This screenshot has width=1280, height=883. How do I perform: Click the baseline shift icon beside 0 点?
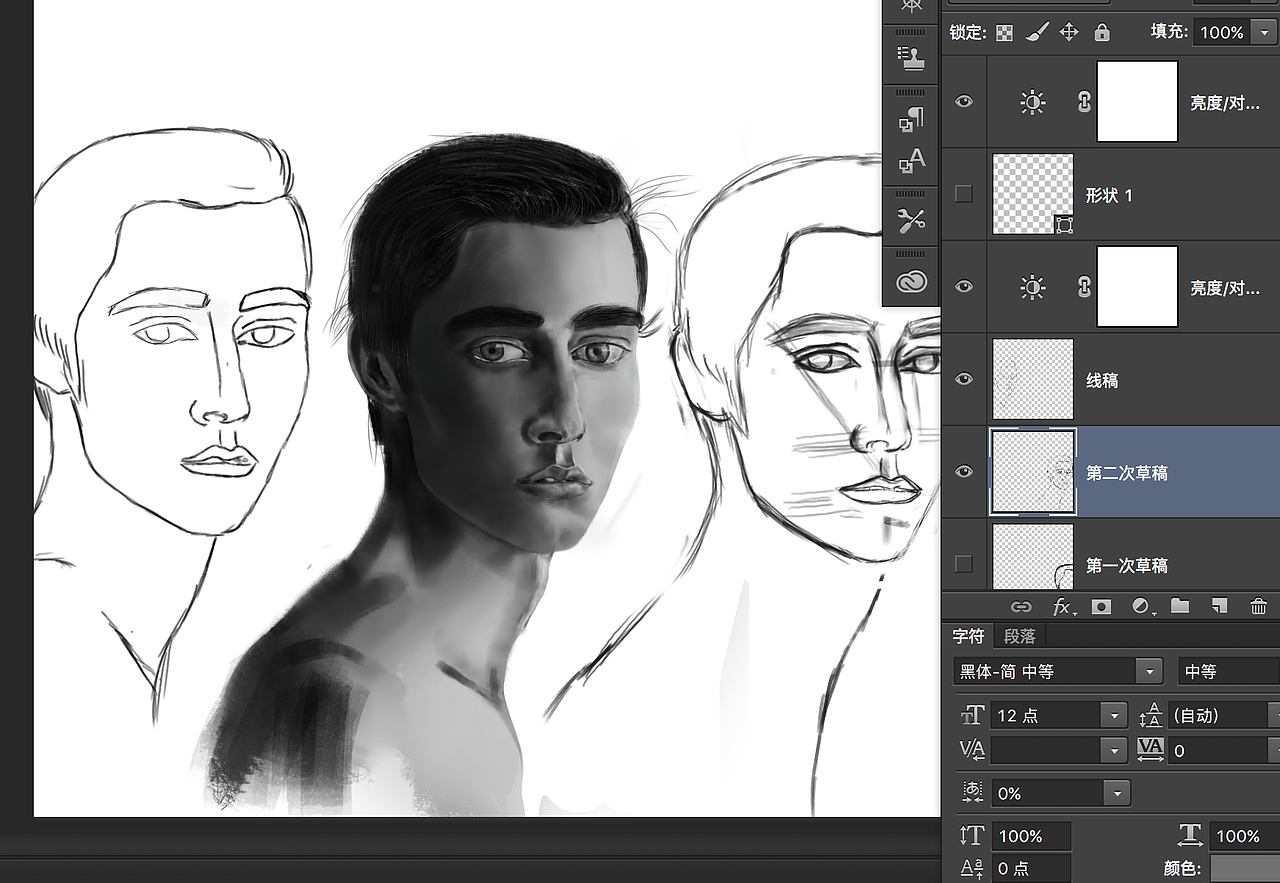click(x=972, y=869)
